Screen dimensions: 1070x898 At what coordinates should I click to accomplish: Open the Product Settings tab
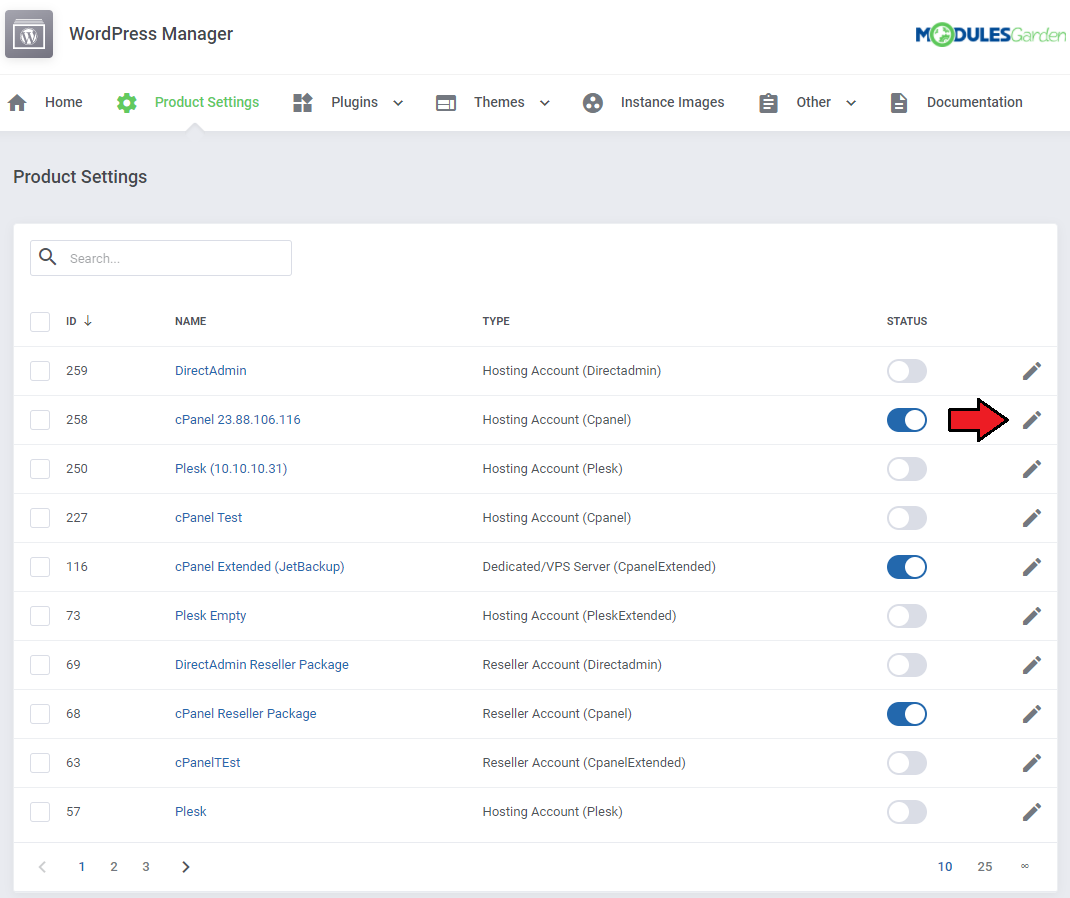(207, 102)
